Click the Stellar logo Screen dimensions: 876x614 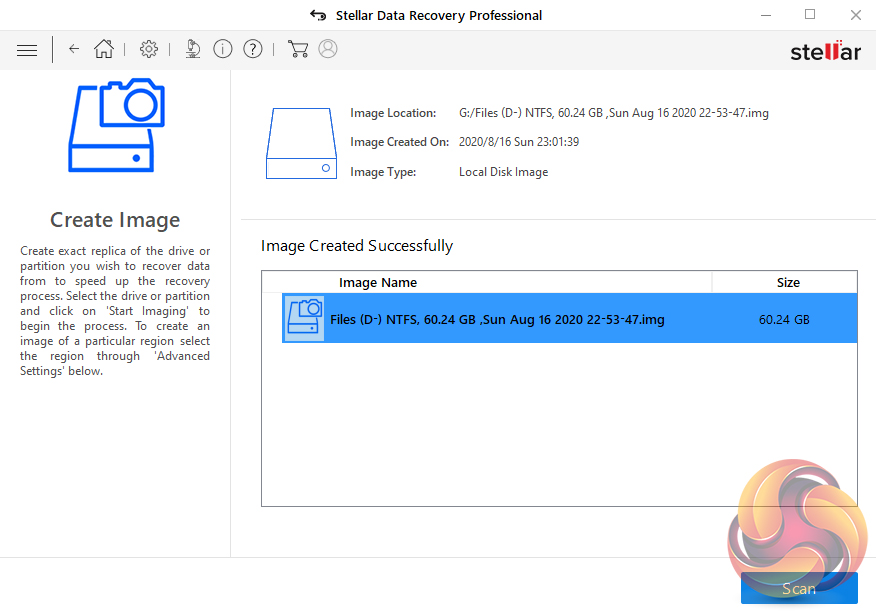pyautogui.click(x=825, y=51)
